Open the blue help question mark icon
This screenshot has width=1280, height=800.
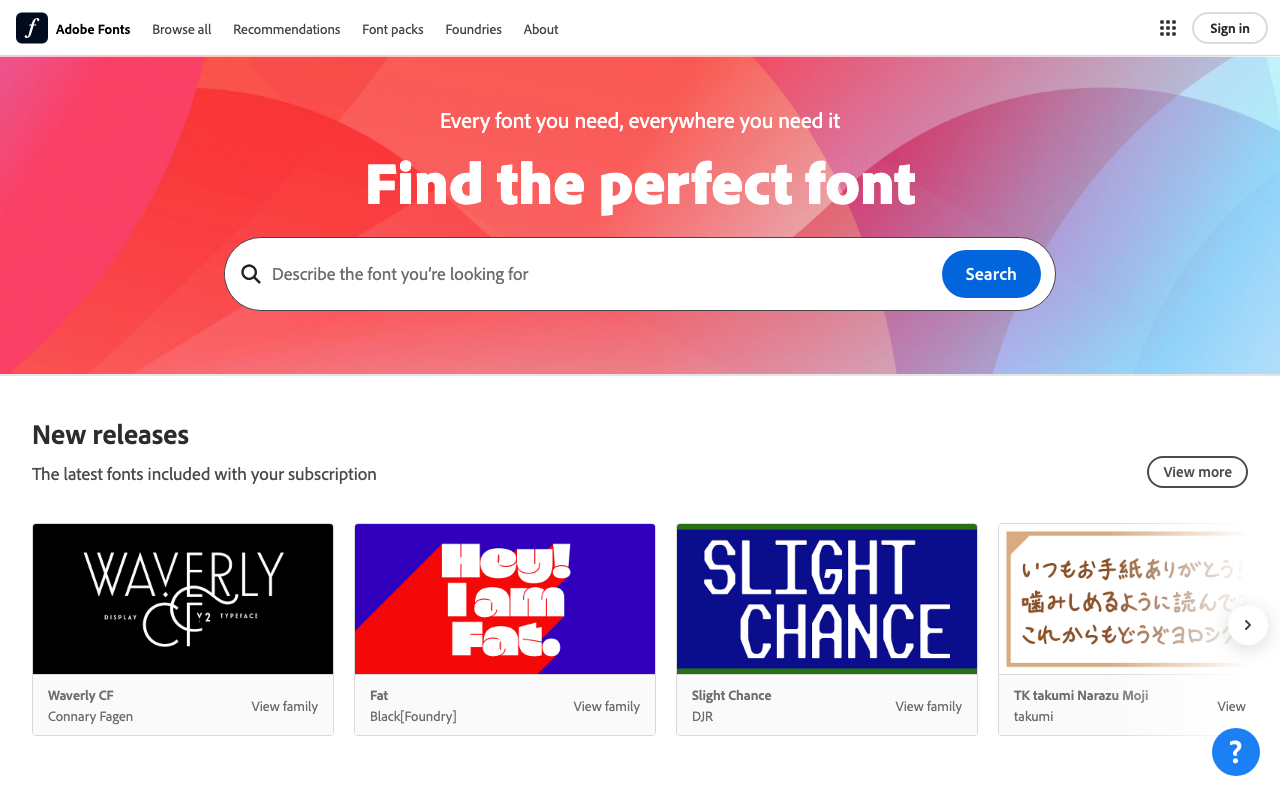(1236, 752)
